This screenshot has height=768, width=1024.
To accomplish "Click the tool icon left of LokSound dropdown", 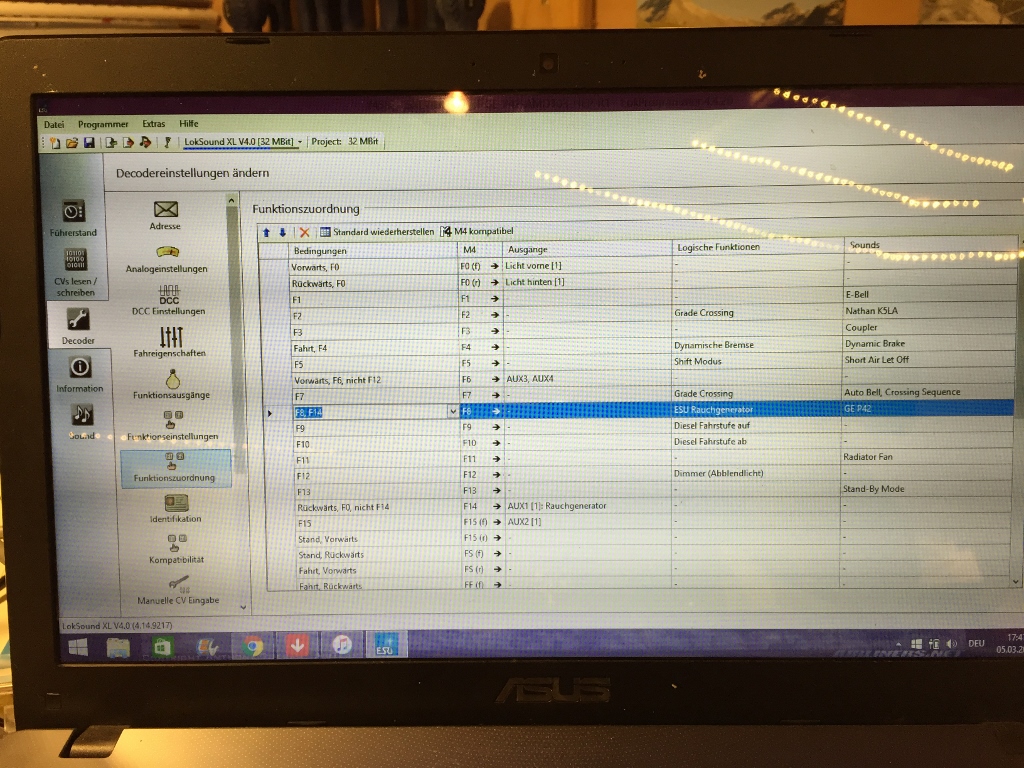I will pyautogui.click(x=167, y=142).
